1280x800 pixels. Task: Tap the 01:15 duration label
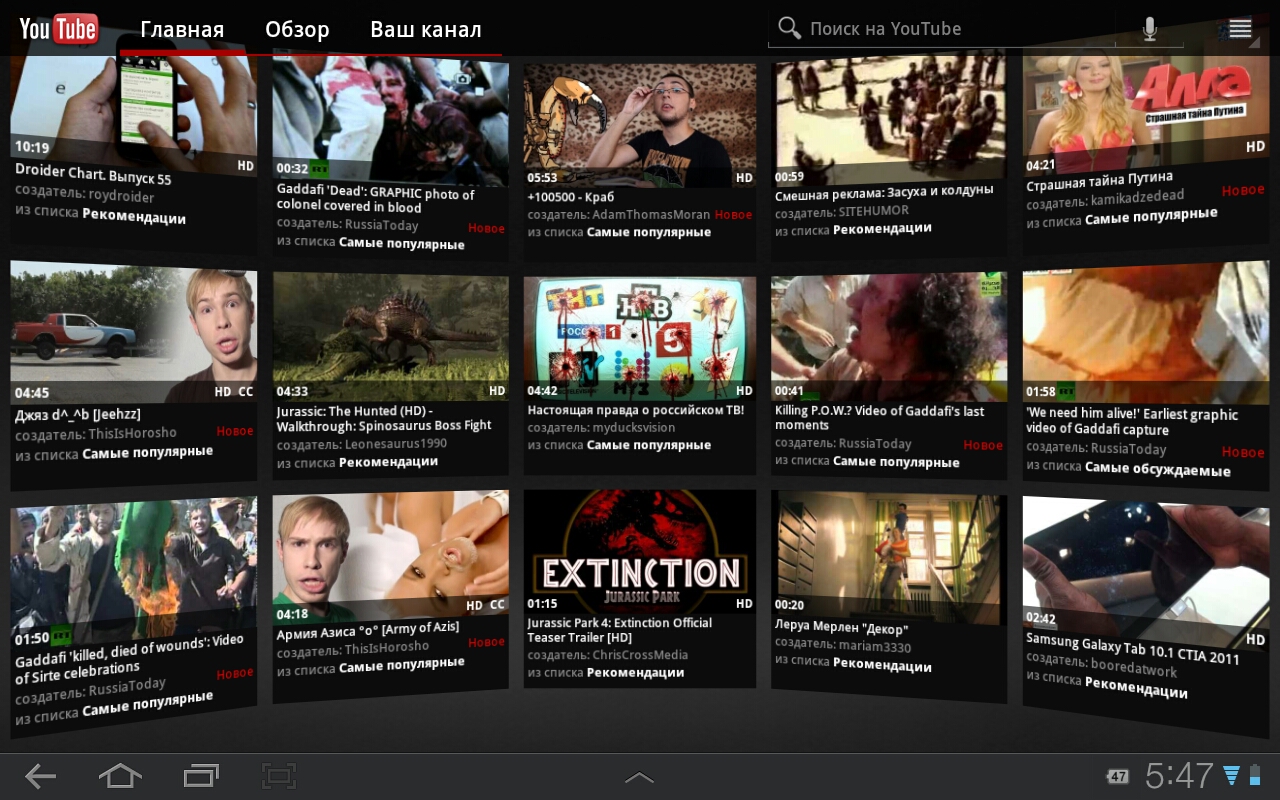pos(543,604)
